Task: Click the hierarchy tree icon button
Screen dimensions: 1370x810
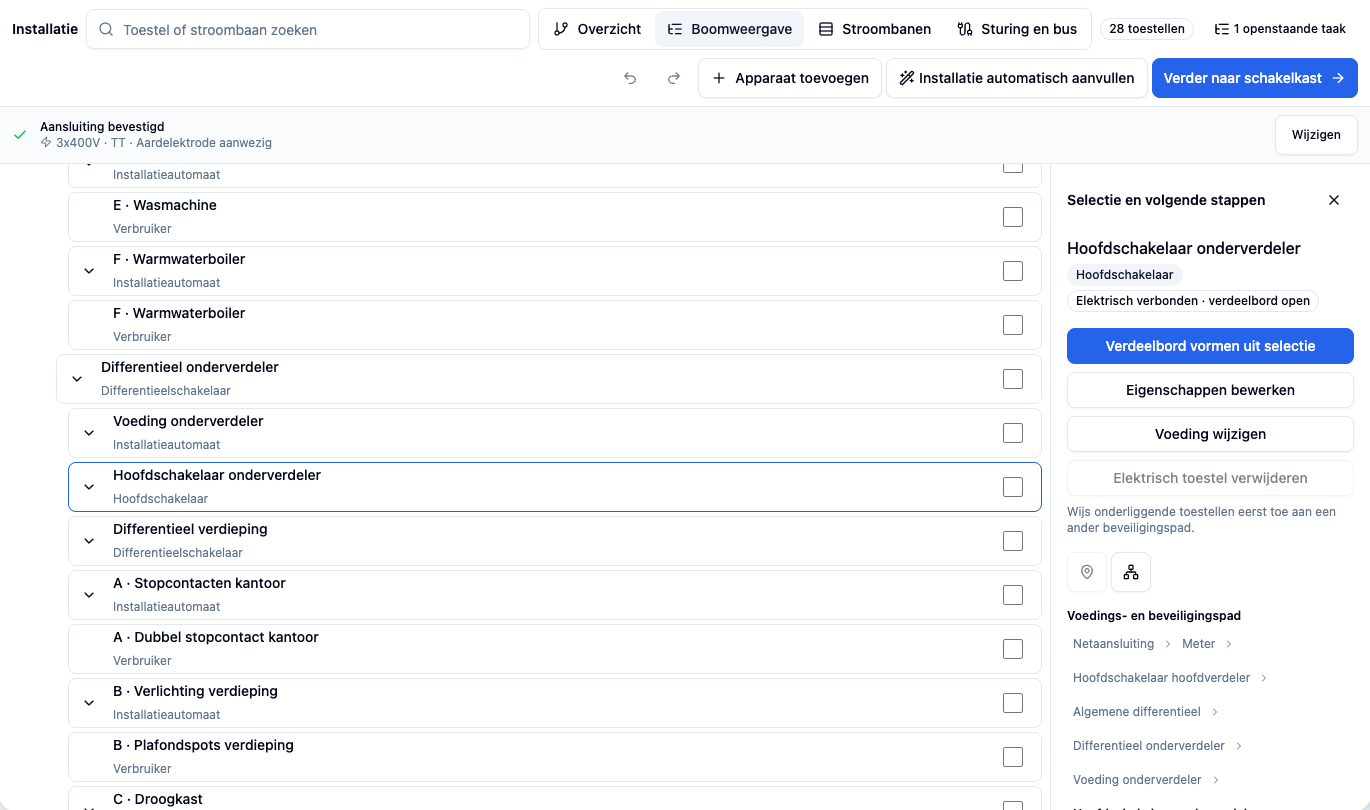Action: coord(1131,572)
